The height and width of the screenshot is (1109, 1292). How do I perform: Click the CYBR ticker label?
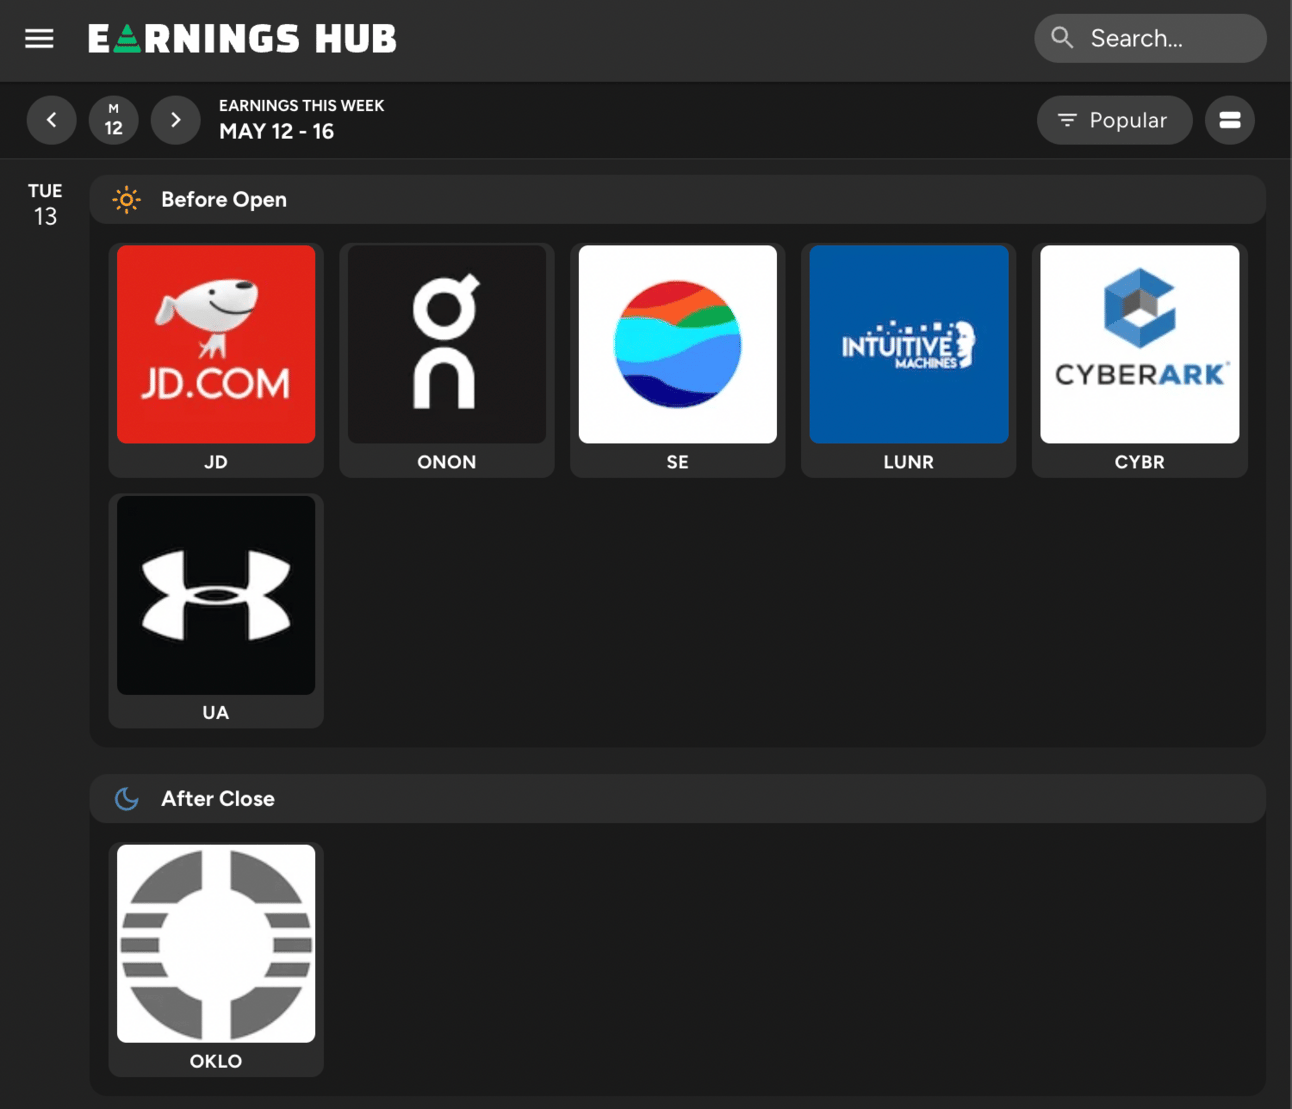tap(1140, 462)
